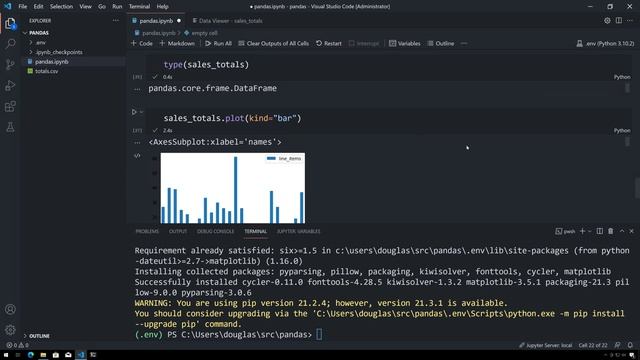Open the Explorer view in activity bar
The height and width of the screenshot is (360, 640).
[x=10, y=24]
